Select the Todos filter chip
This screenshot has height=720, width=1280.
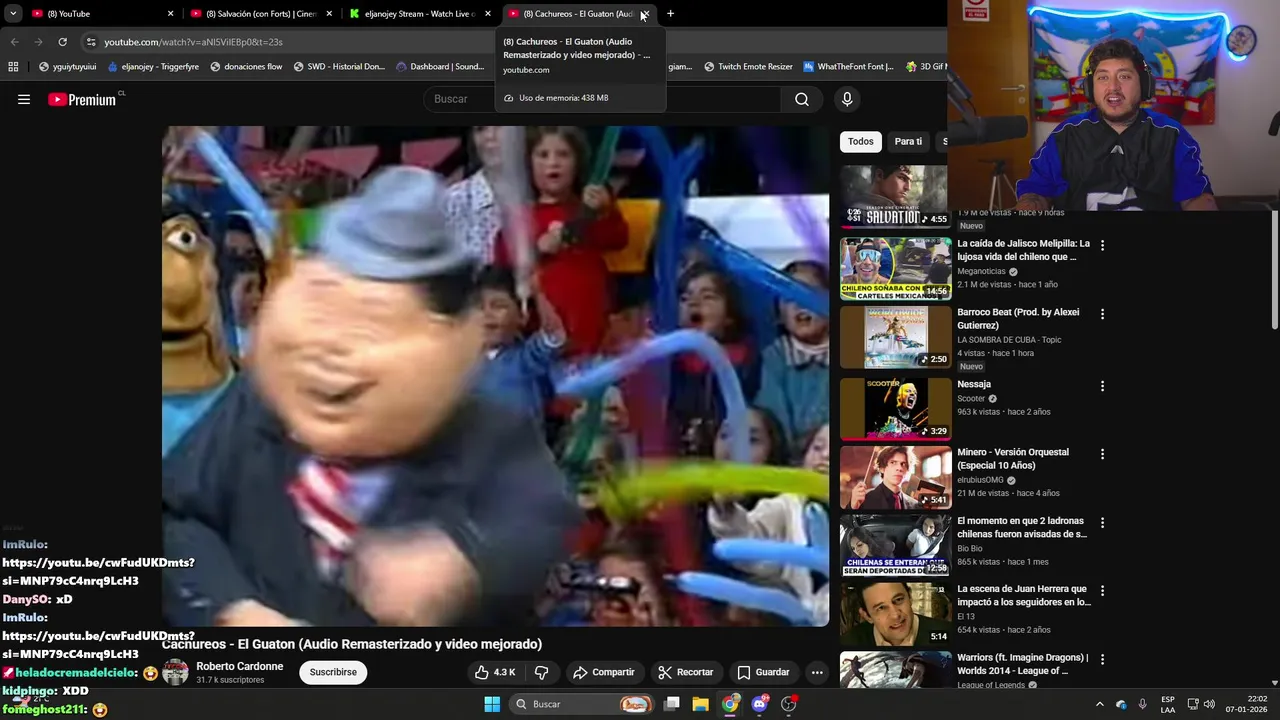click(861, 141)
